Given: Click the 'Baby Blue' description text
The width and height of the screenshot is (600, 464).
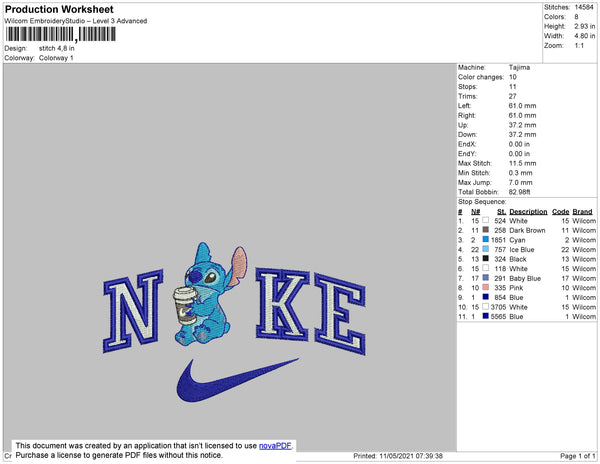Looking at the screenshot, I should pos(525,278).
